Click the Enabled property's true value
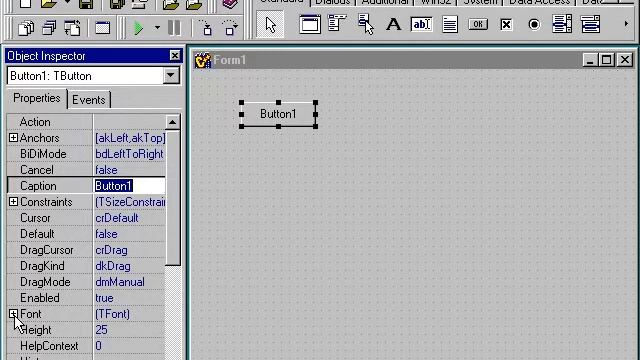This screenshot has width=640, height=360. pyautogui.click(x=104, y=298)
